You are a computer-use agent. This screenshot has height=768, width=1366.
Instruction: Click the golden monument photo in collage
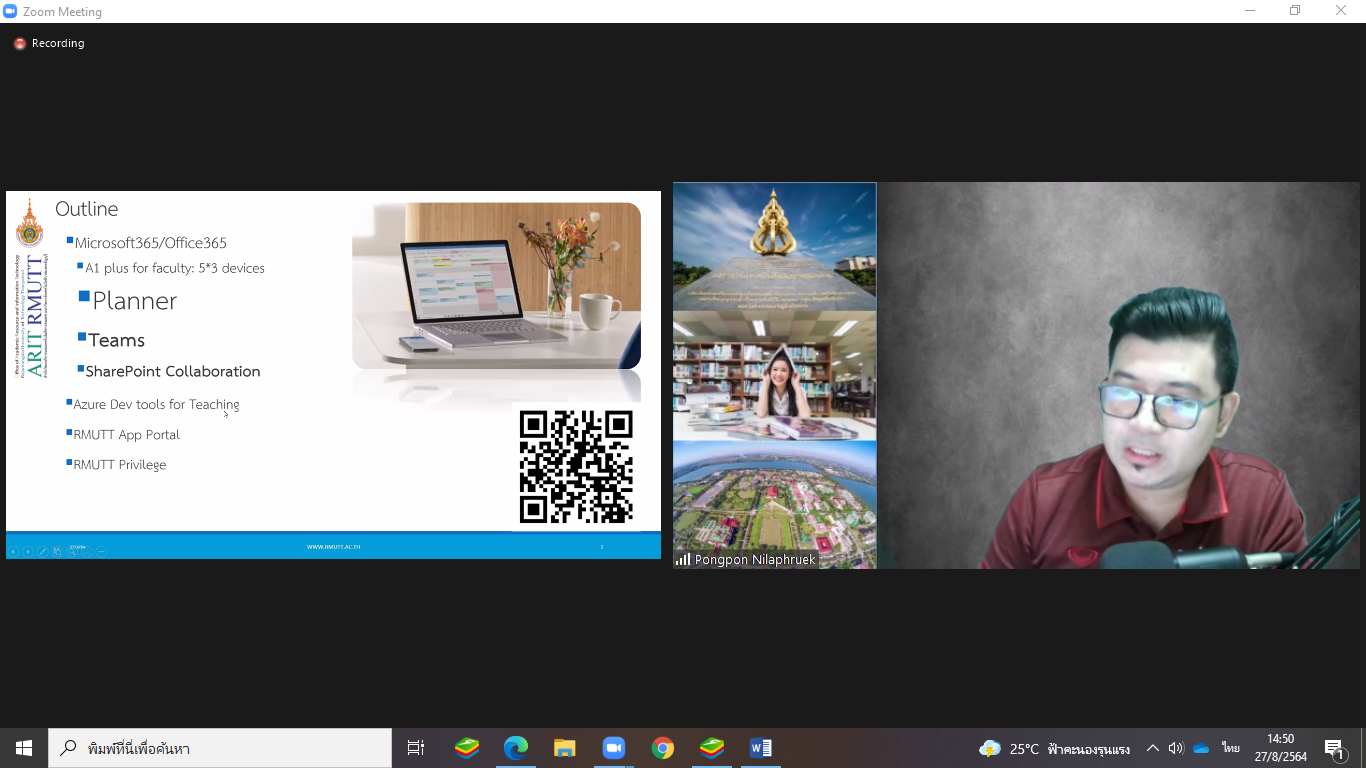[x=775, y=246]
